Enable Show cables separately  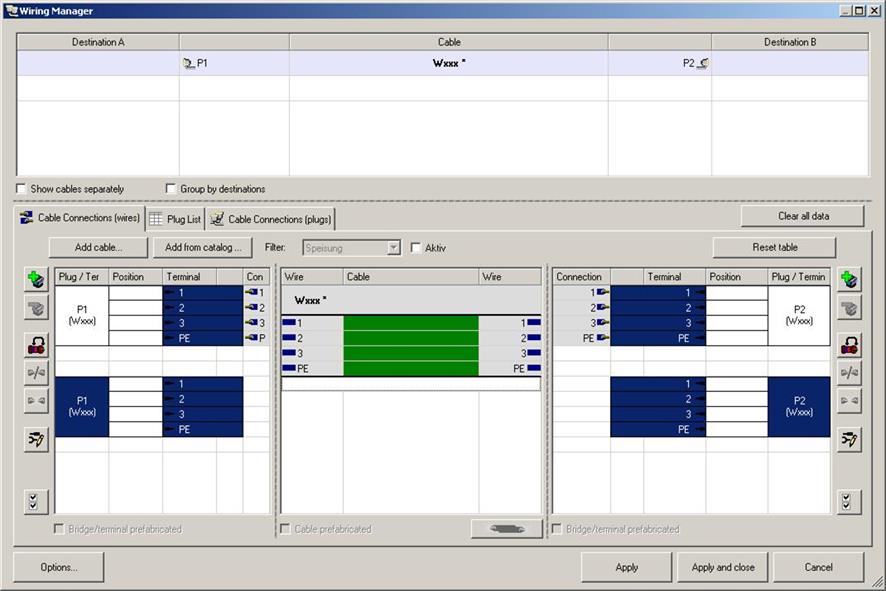point(21,189)
